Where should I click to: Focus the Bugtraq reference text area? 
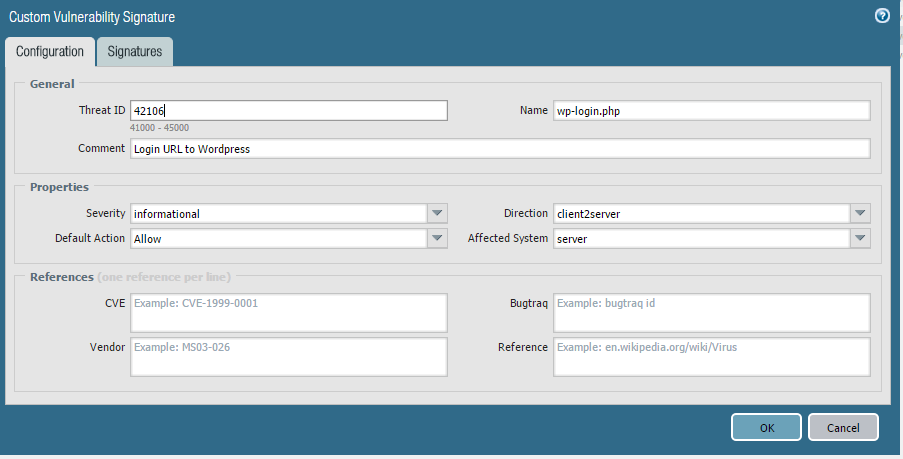pyautogui.click(x=711, y=312)
